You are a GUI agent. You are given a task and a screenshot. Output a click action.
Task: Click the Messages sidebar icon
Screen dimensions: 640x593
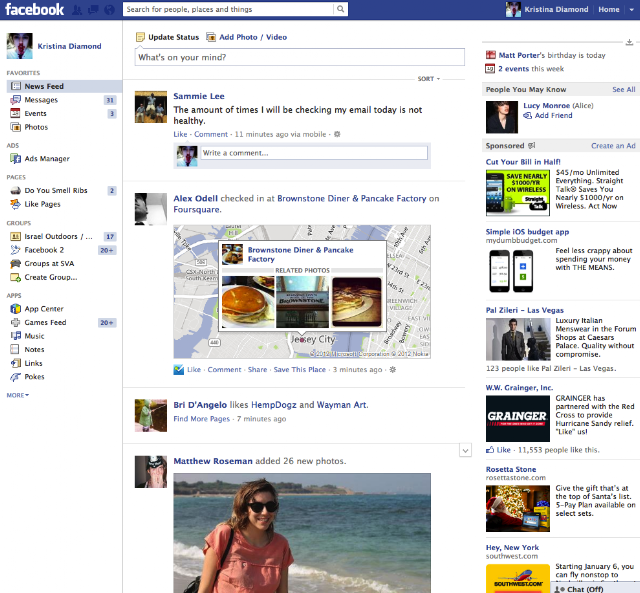click(x=16, y=100)
